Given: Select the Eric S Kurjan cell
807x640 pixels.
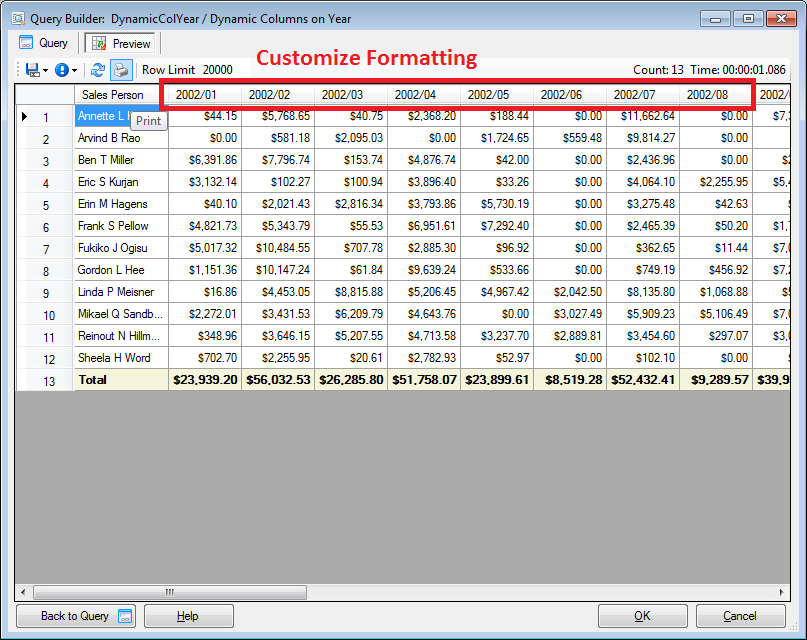Looking at the screenshot, I should [x=121, y=182].
